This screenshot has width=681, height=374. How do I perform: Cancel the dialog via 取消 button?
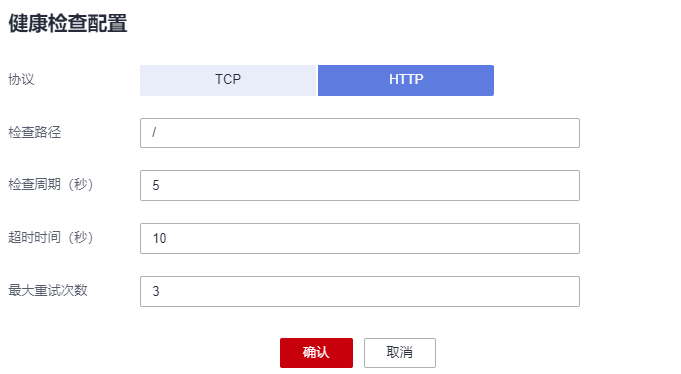400,353
